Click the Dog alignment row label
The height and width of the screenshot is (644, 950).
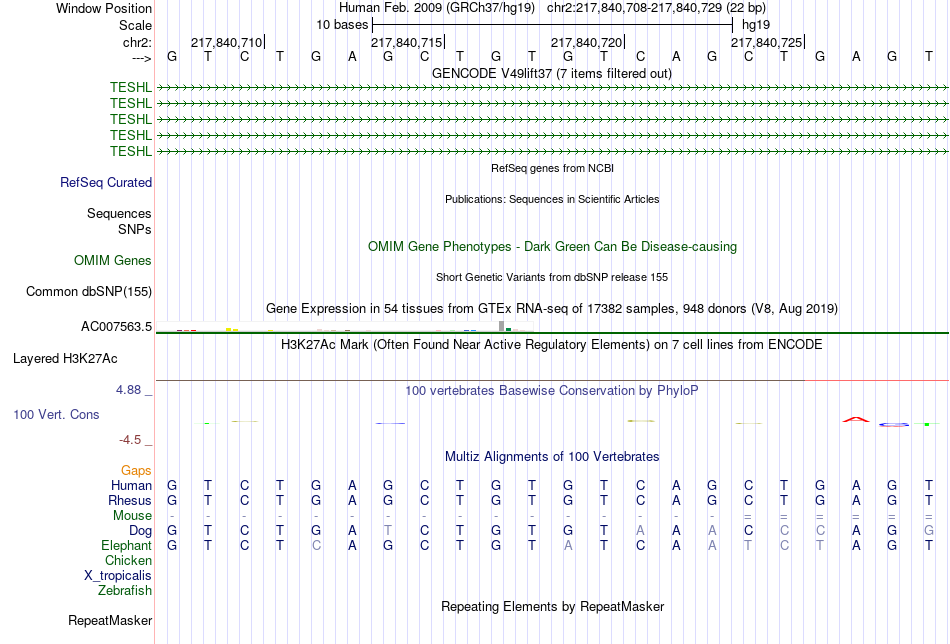click(x=140, y=531)
